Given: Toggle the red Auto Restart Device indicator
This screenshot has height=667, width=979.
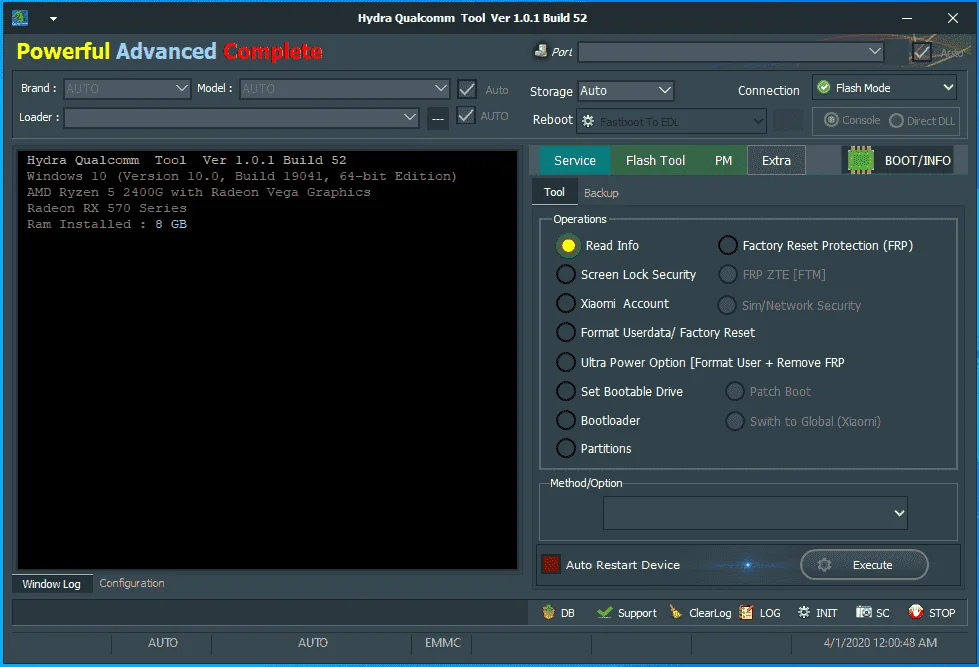Looking at the screenshot, I should (551, 565).
